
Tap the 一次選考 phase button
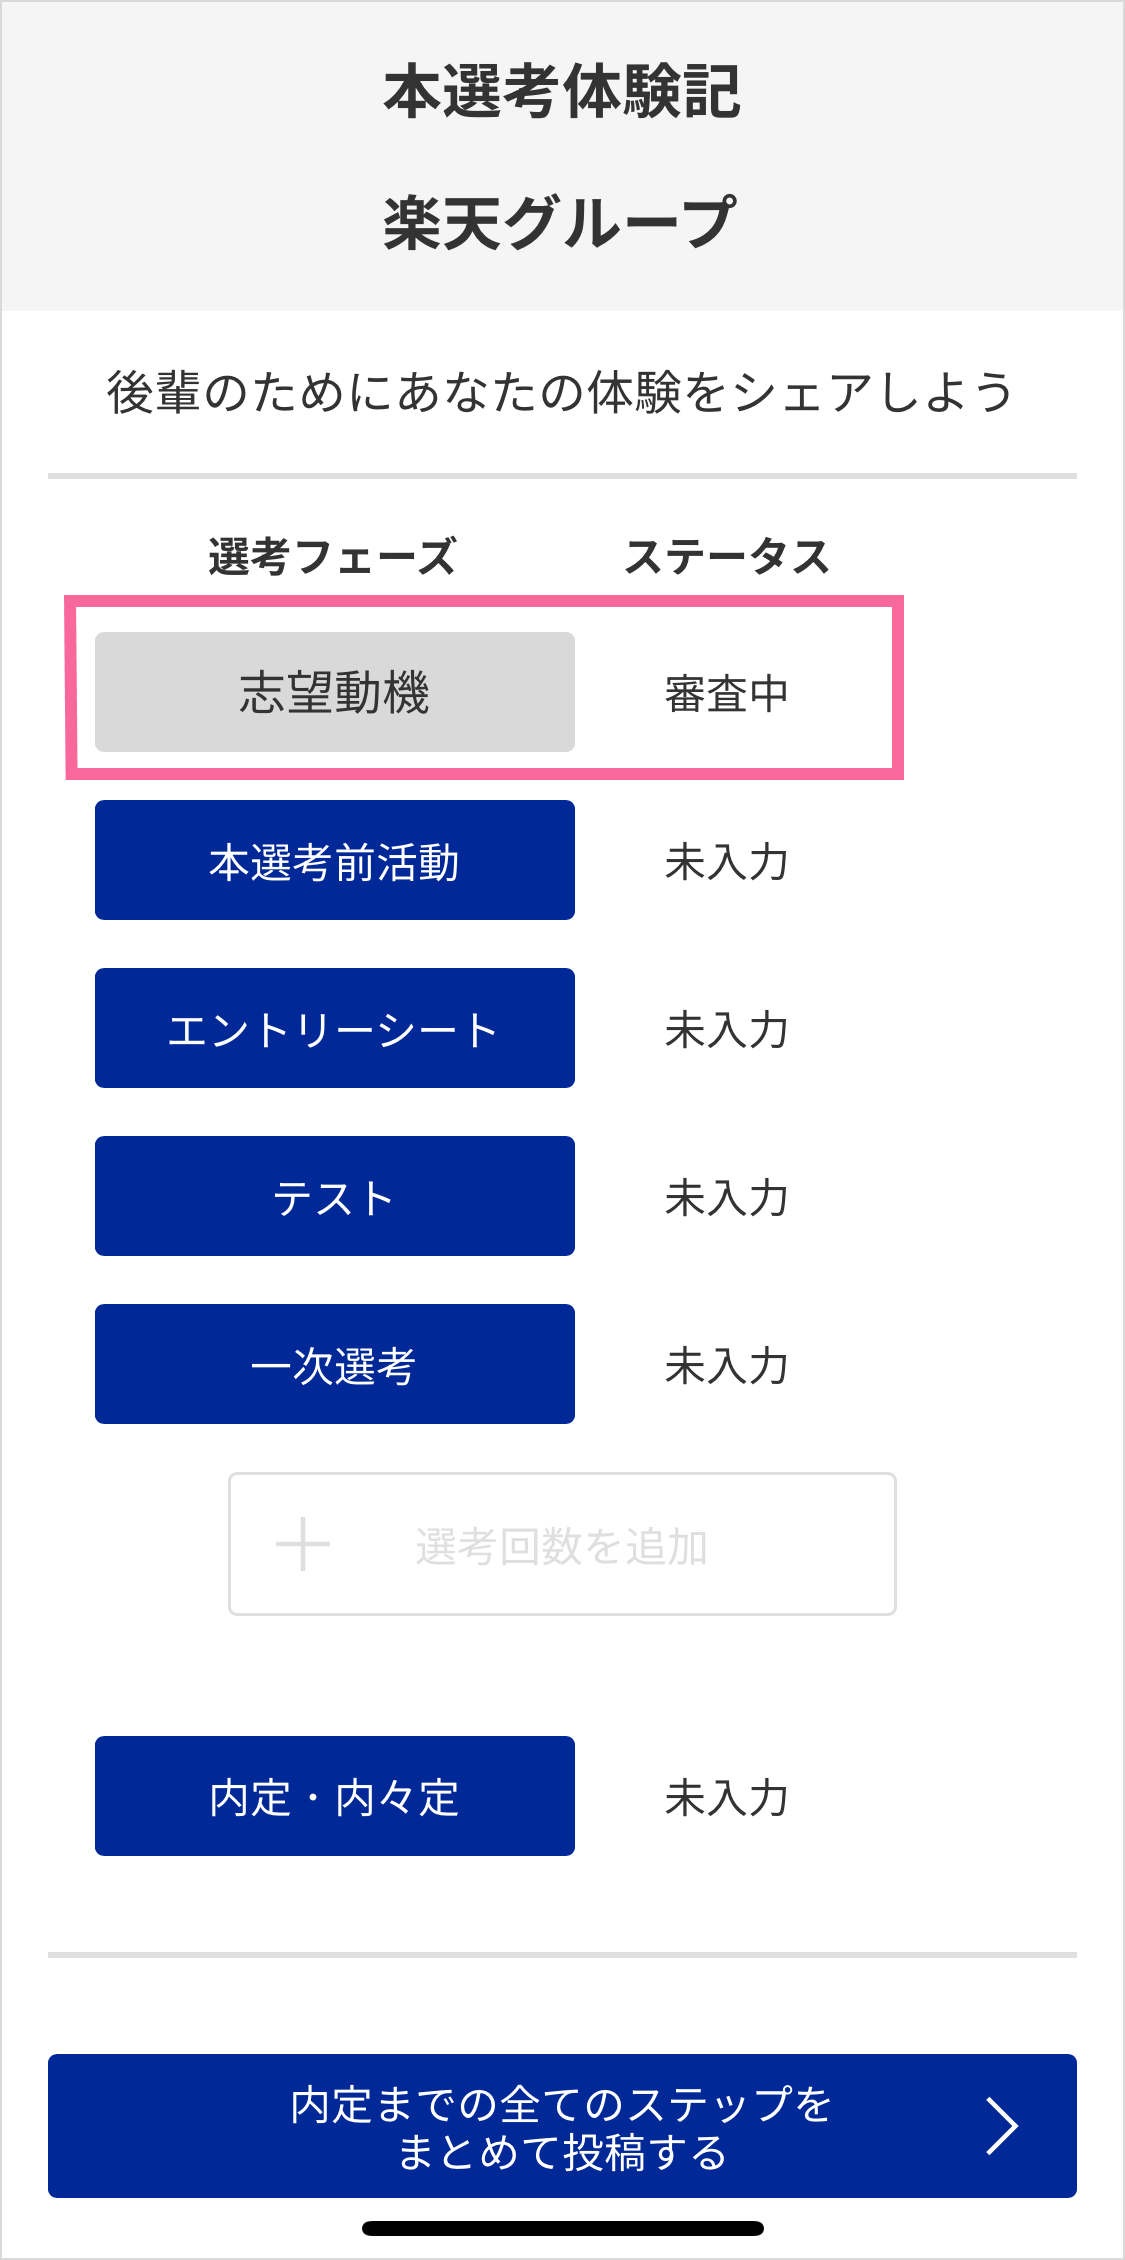[x=334, y=1364]
